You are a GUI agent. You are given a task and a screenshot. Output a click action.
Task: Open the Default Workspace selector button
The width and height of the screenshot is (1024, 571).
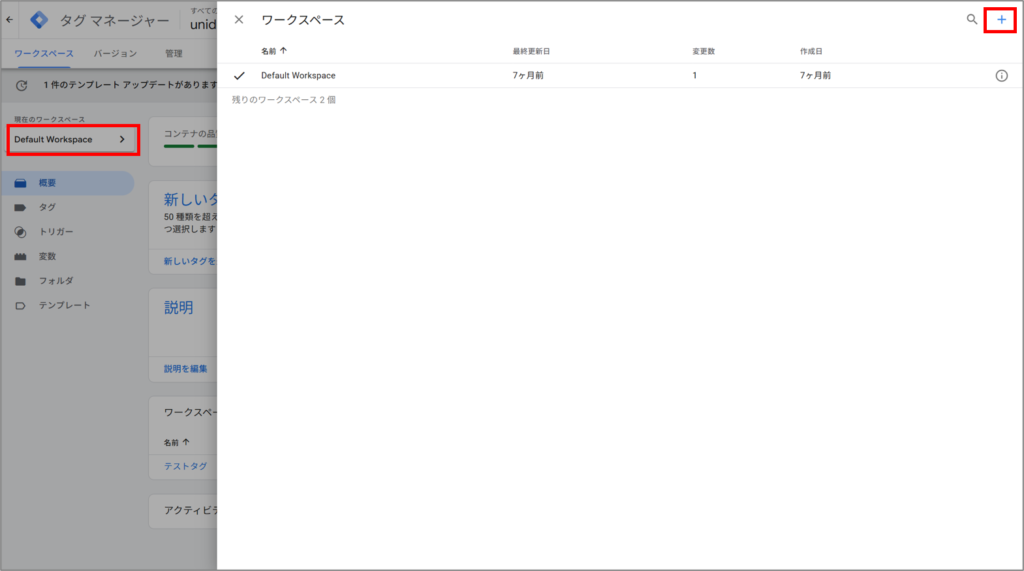[x=72, y=139]
